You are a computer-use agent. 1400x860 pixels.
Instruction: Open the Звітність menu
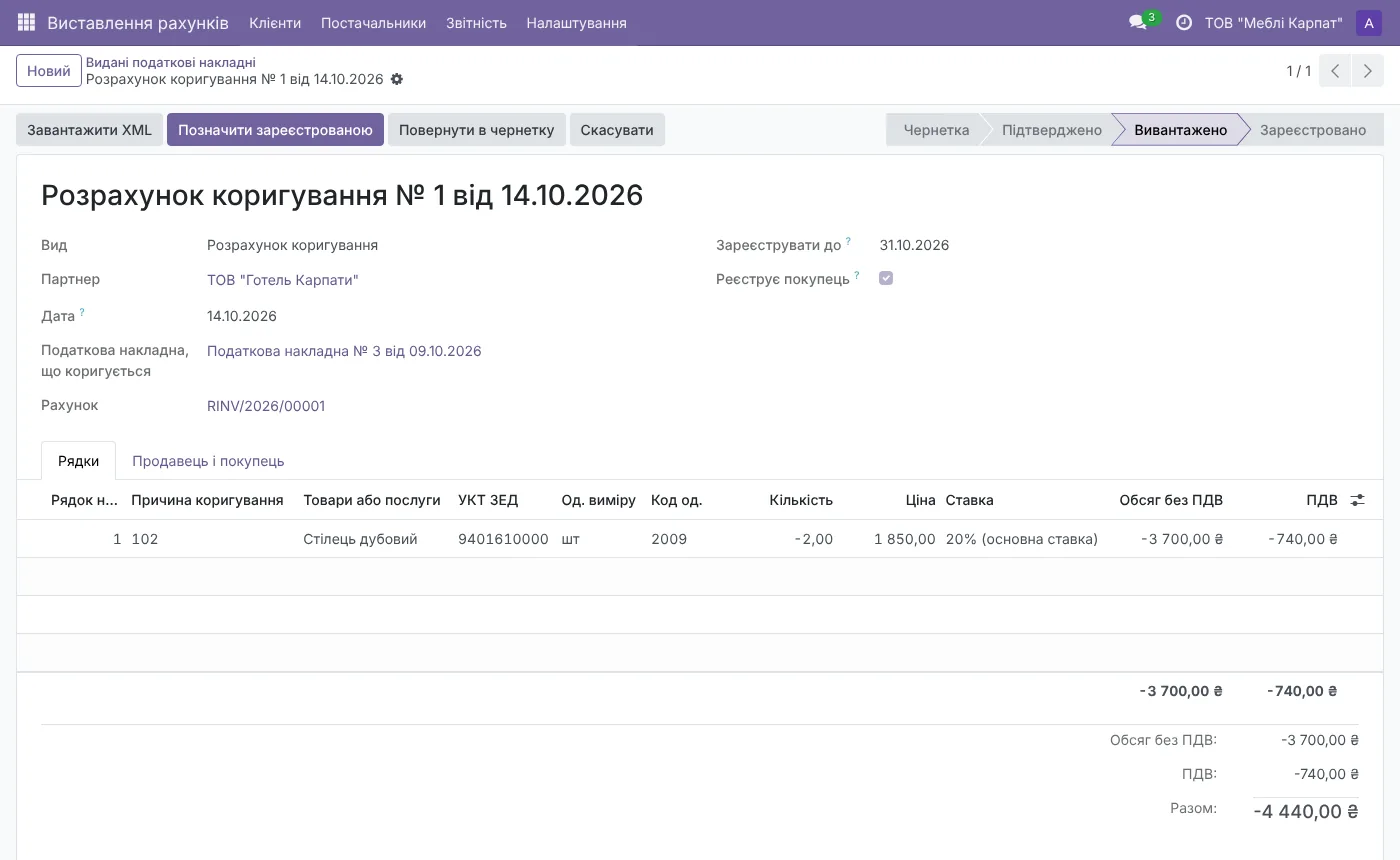[x=476, y=23]
